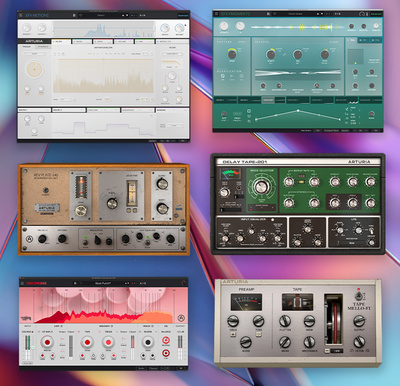Click the VU meter on Delay Tape-201
The height and width of the screenshot is (386, 400).
(x=231, y=173)
